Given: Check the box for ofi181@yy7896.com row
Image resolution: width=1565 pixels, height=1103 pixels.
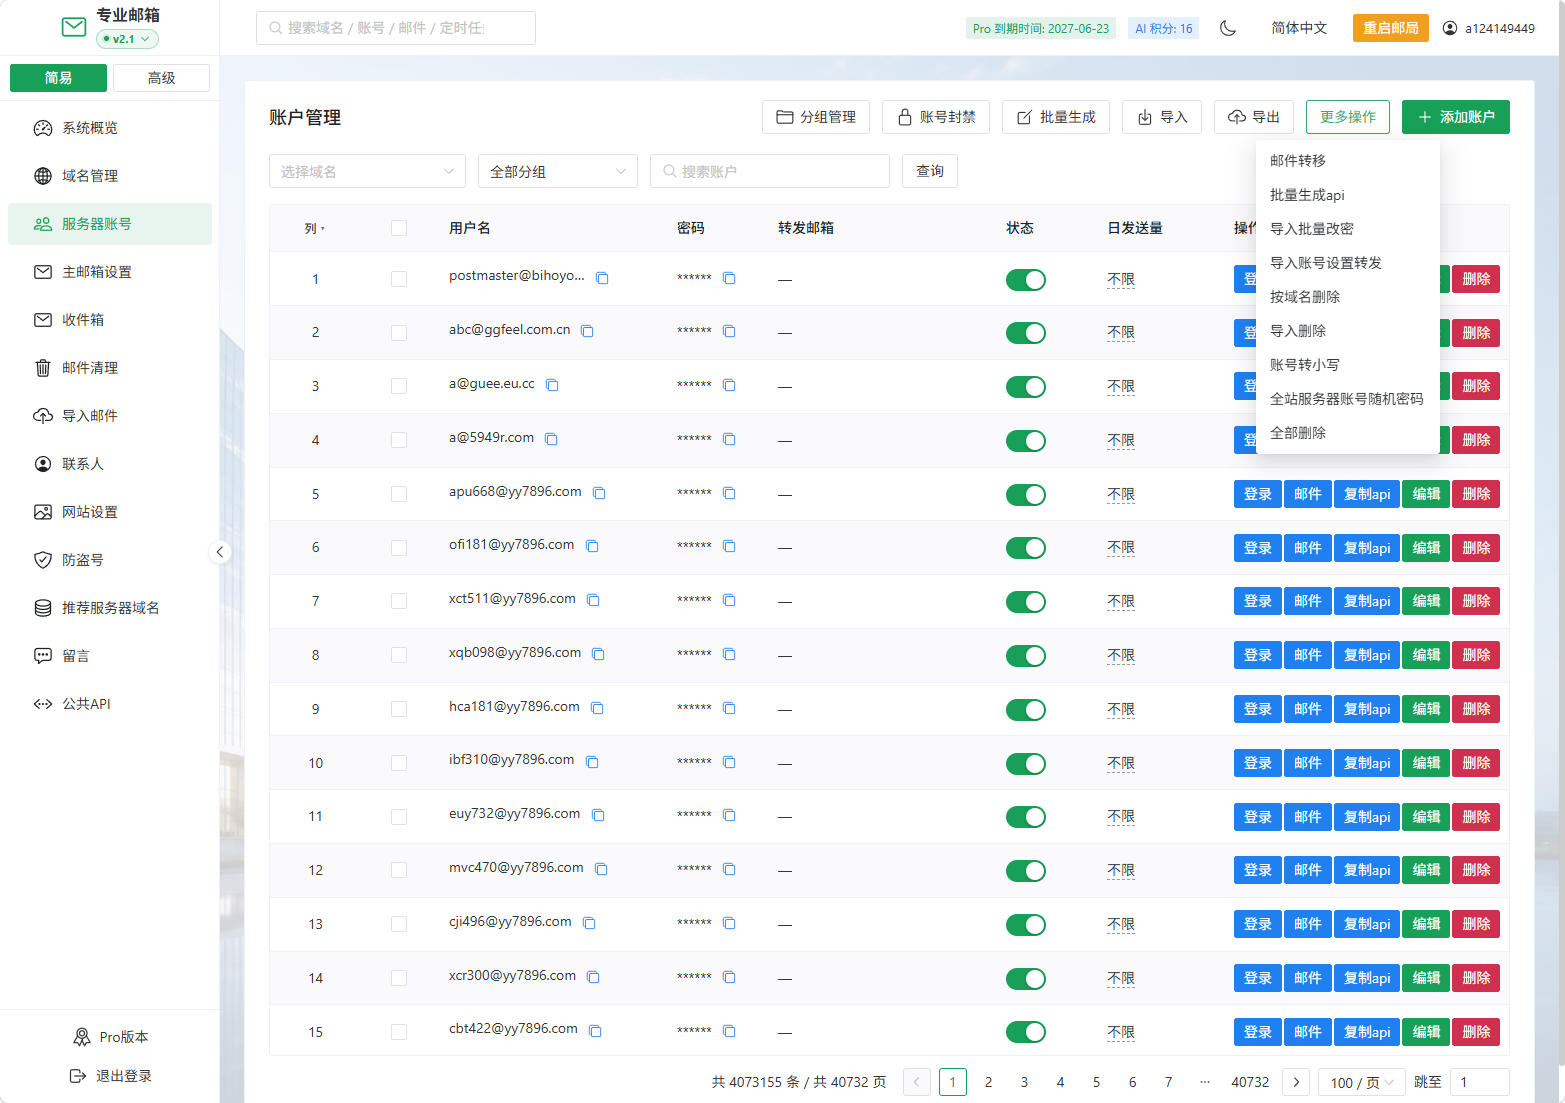Looking at the screenshot, I should click(399, 548).
